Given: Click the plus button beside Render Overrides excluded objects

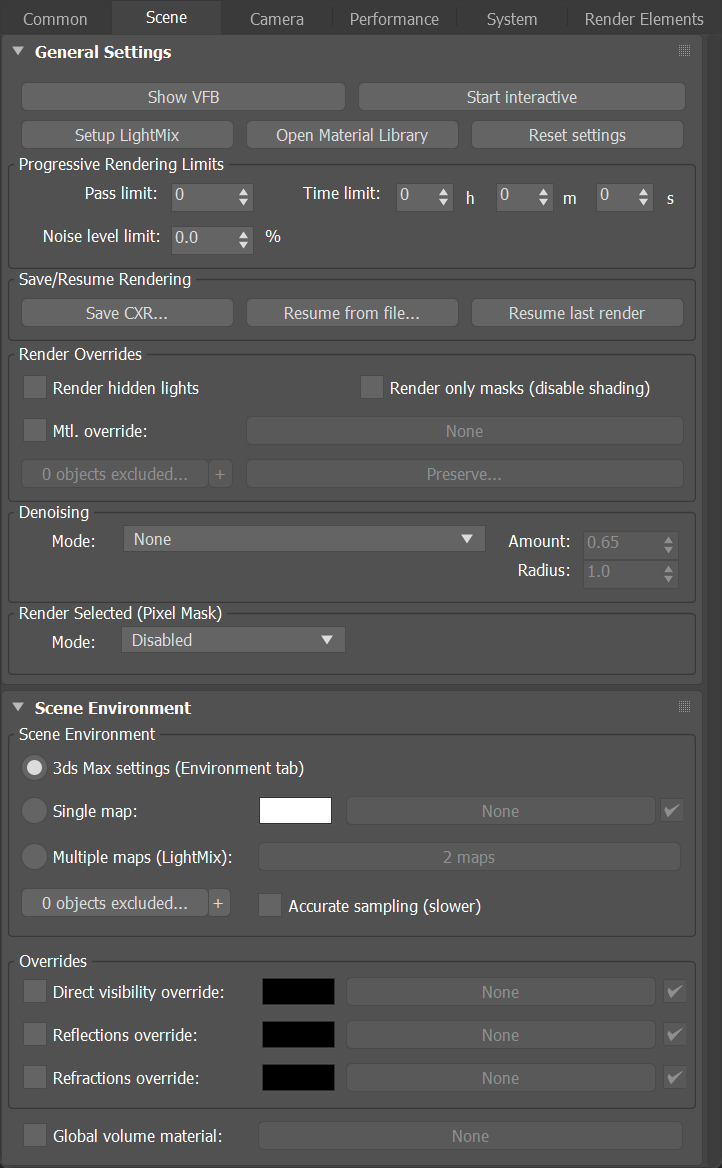Looking at the screenshot, I should tap(221, 474).
